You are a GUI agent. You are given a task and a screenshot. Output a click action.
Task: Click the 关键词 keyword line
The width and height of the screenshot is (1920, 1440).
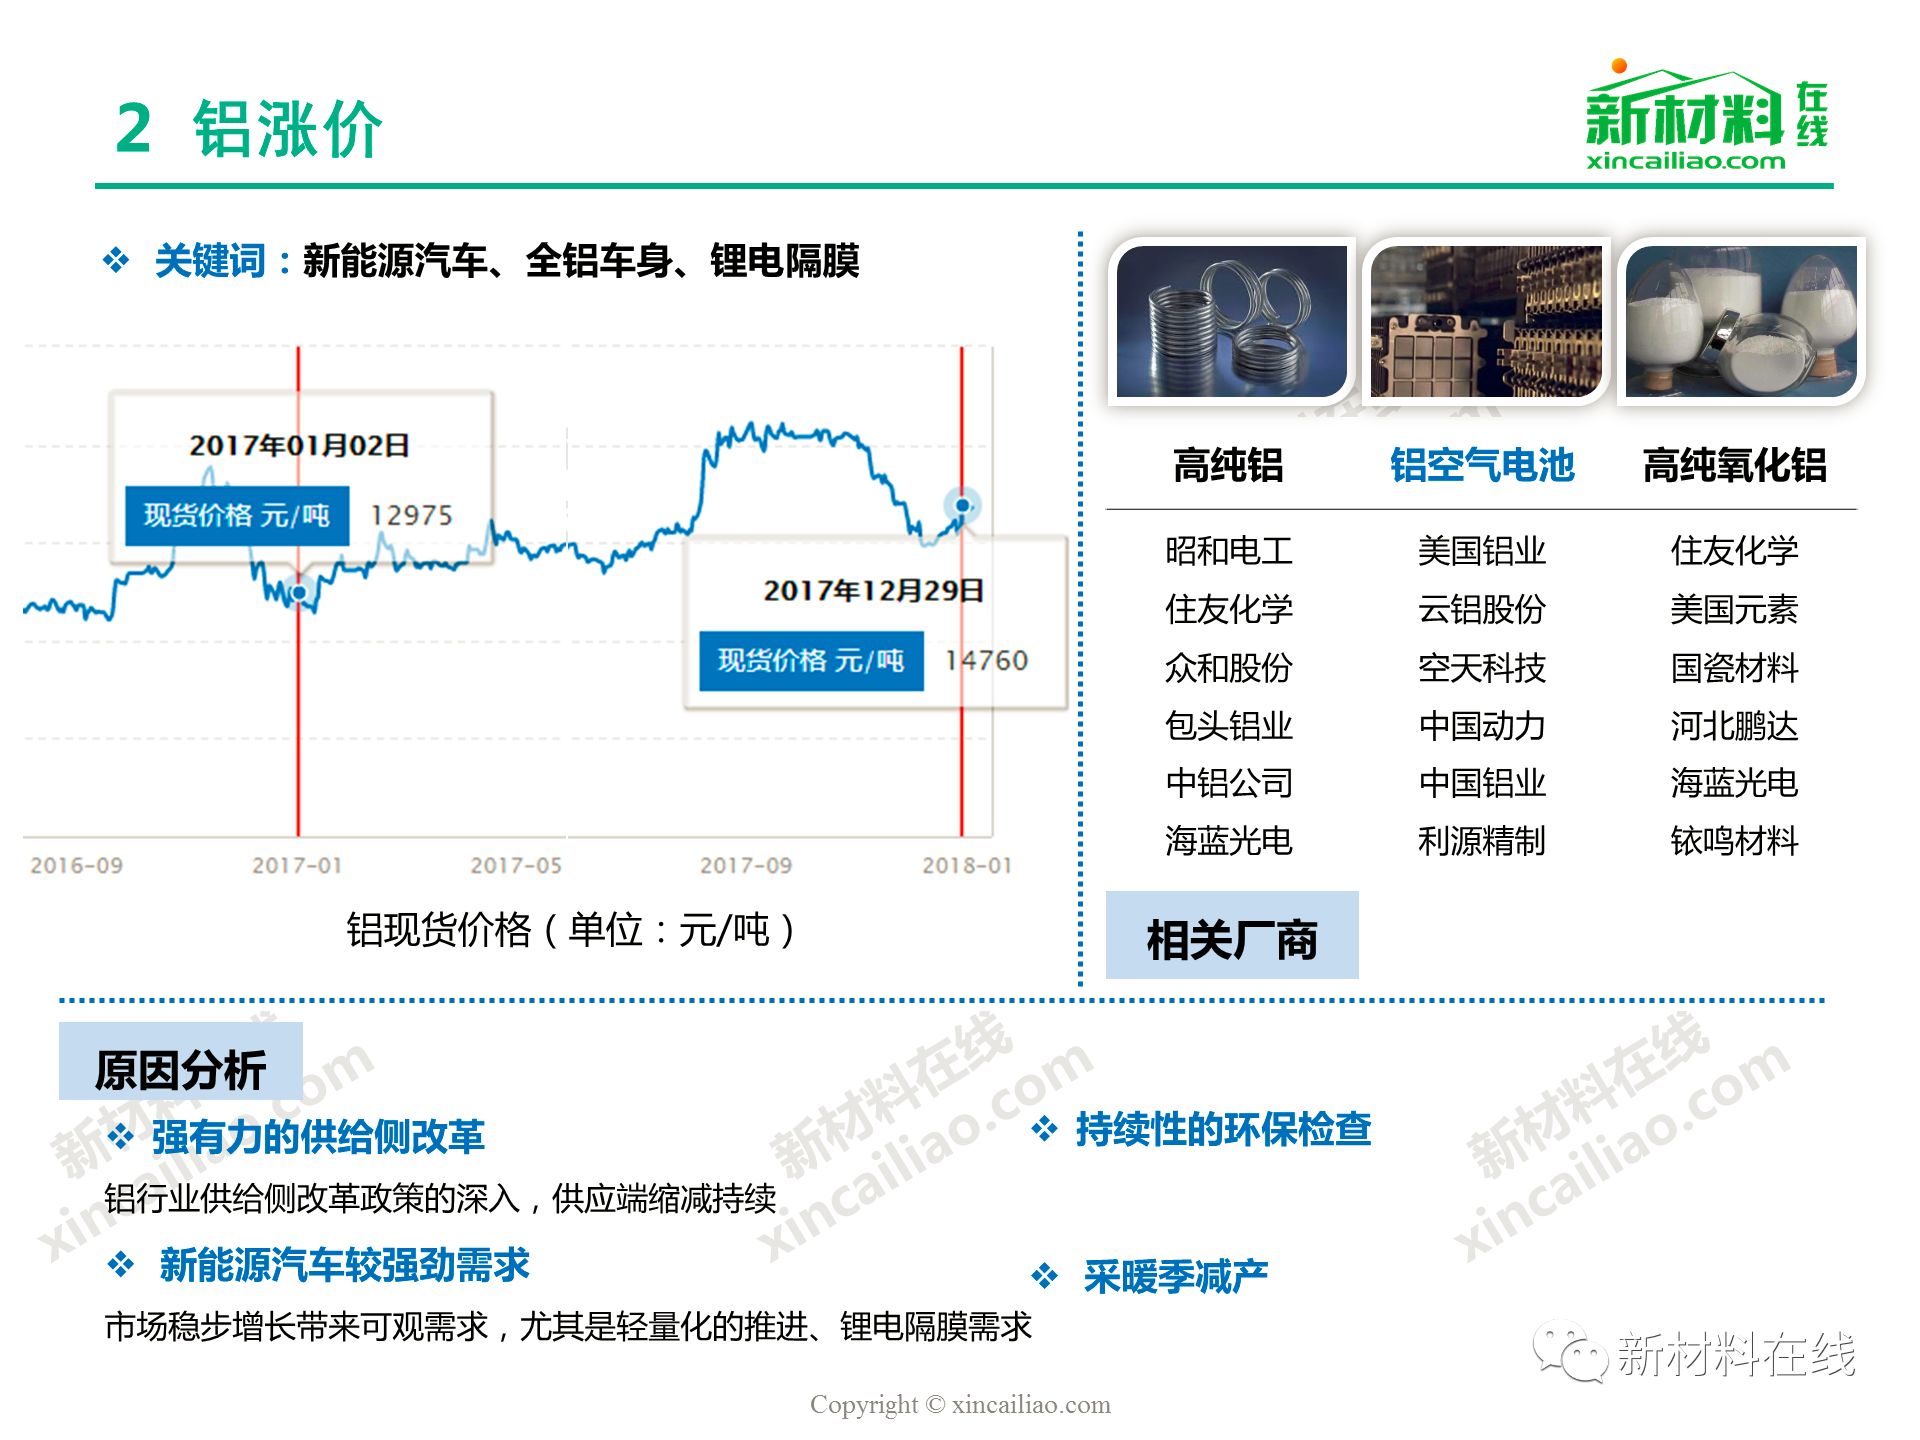coord(507,261)
